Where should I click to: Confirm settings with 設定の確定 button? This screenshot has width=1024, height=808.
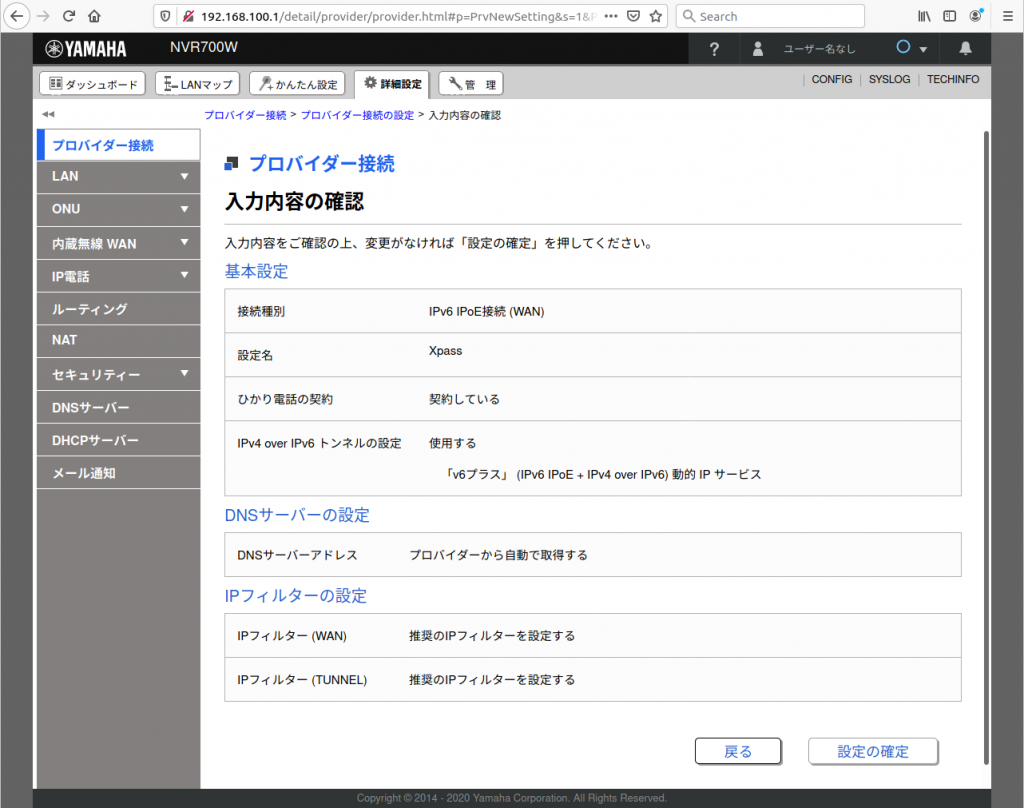point(873,751)
